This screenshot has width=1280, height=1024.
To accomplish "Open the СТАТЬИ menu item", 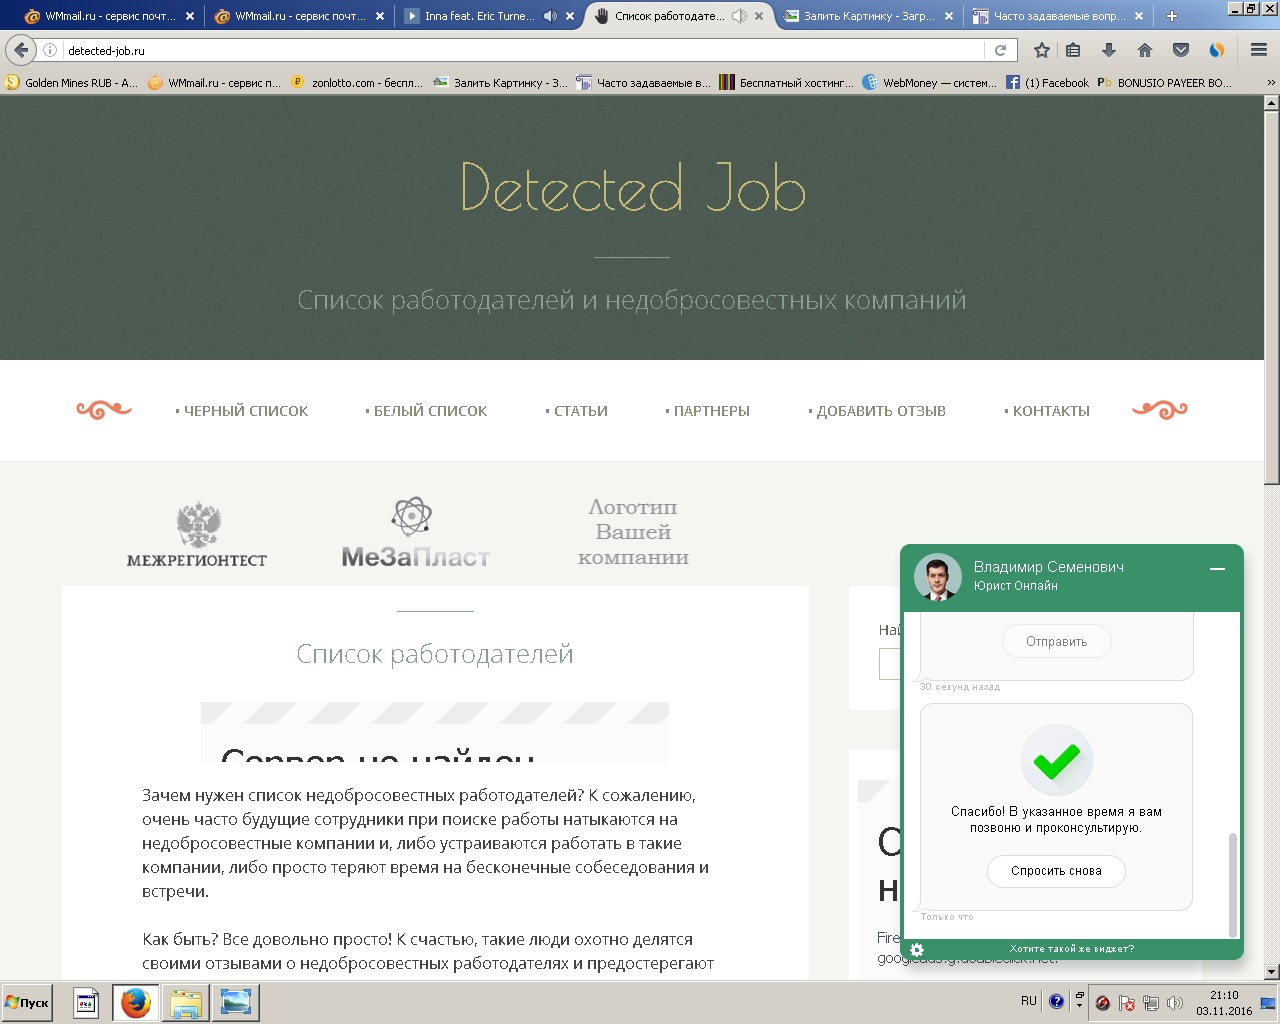I will coord(577,411).
